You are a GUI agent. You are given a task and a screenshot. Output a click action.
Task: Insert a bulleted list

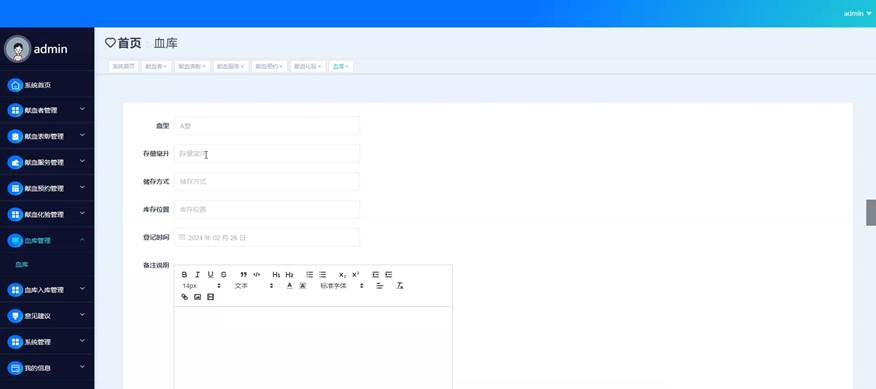pyautogui.click(x=322, y=274)
